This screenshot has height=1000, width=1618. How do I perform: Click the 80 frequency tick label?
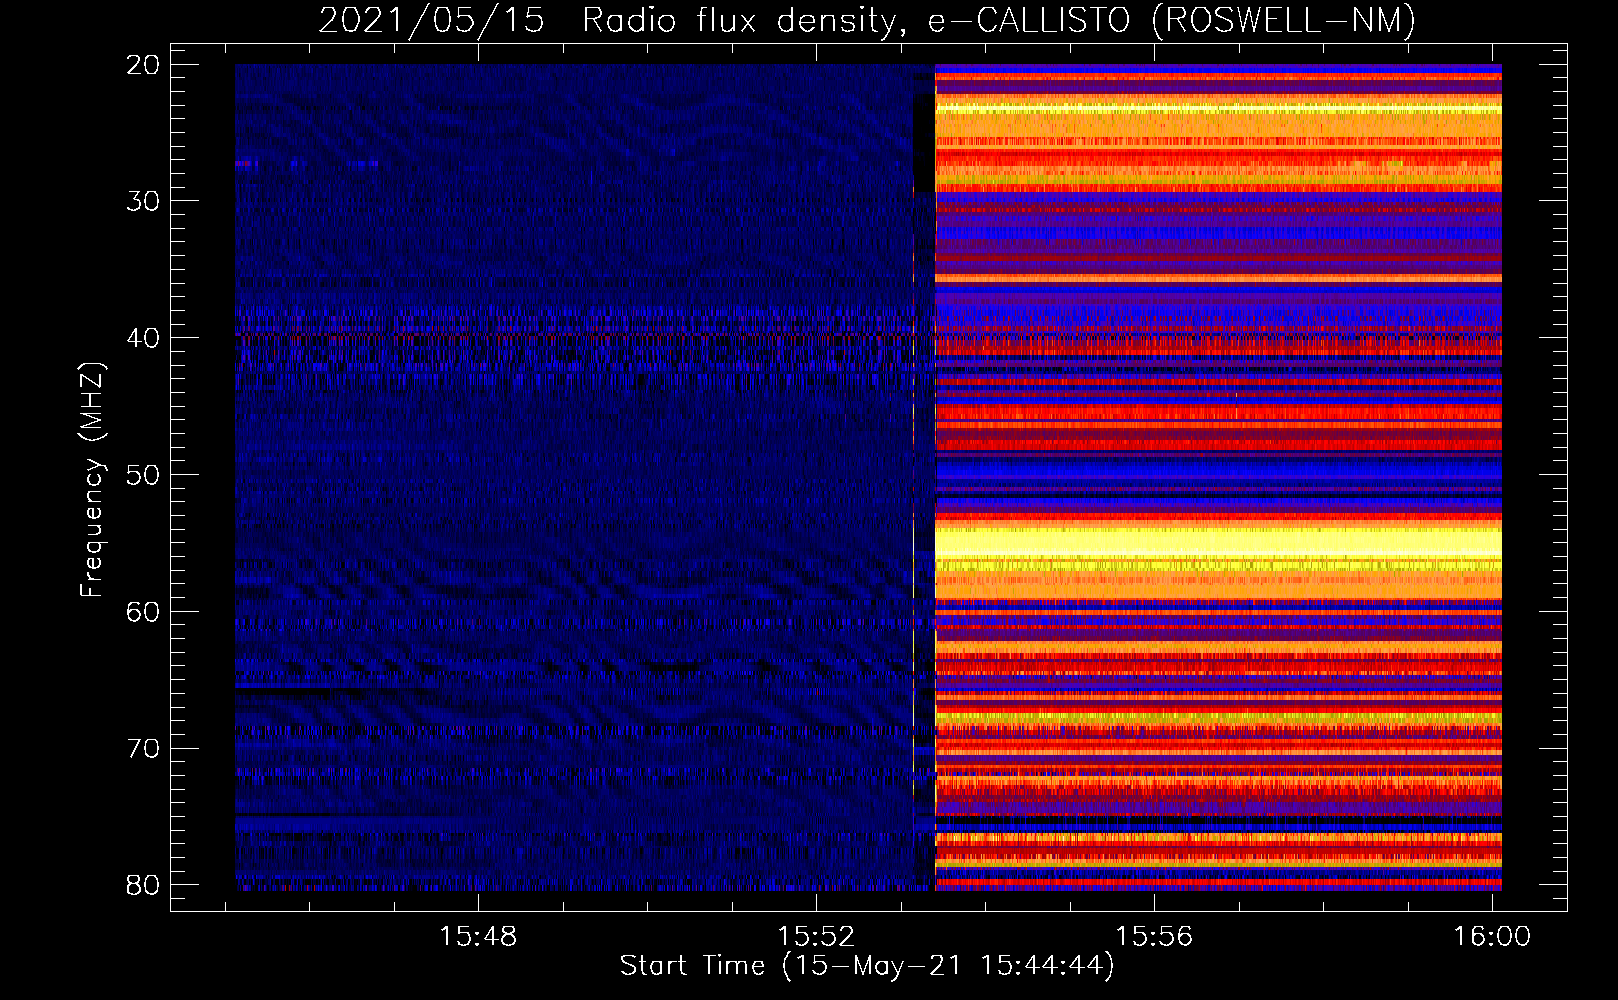142,885
